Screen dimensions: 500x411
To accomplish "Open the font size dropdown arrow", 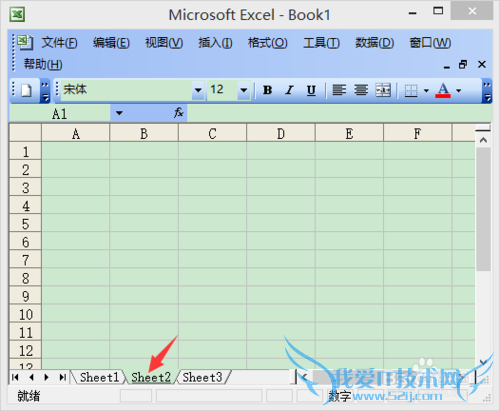I will [x=244, y=90].
